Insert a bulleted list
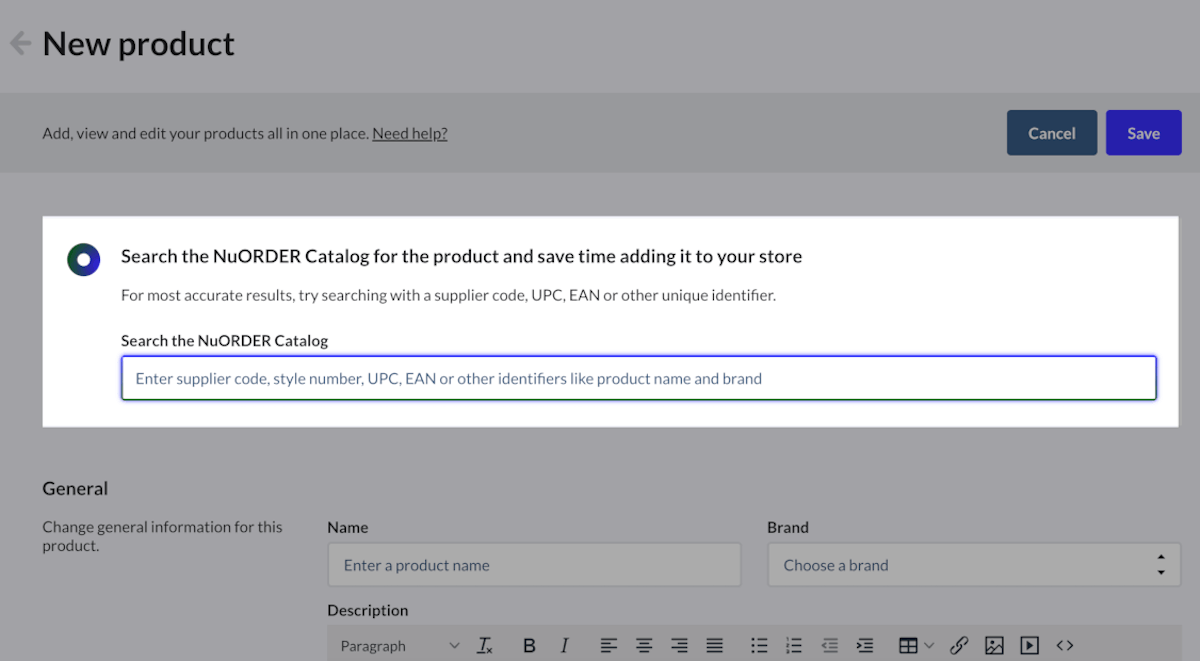Viewport: 1200px width, 661px height. (x=759, y=646)
